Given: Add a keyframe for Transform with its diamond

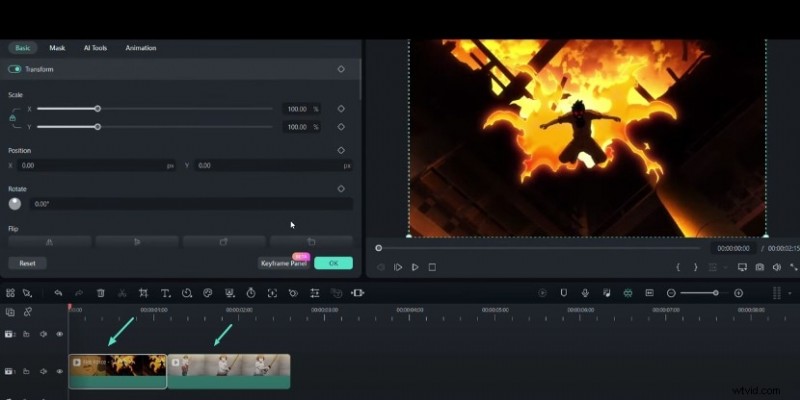Looking at the screenshot, I should pos(341,69).
